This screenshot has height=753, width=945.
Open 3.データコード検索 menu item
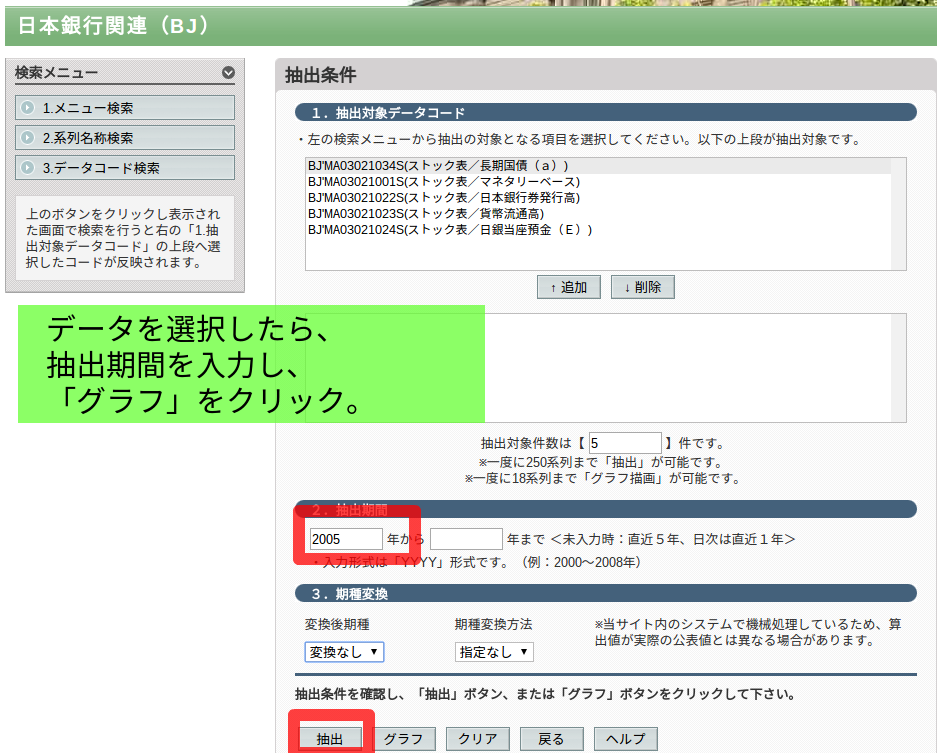125,168
